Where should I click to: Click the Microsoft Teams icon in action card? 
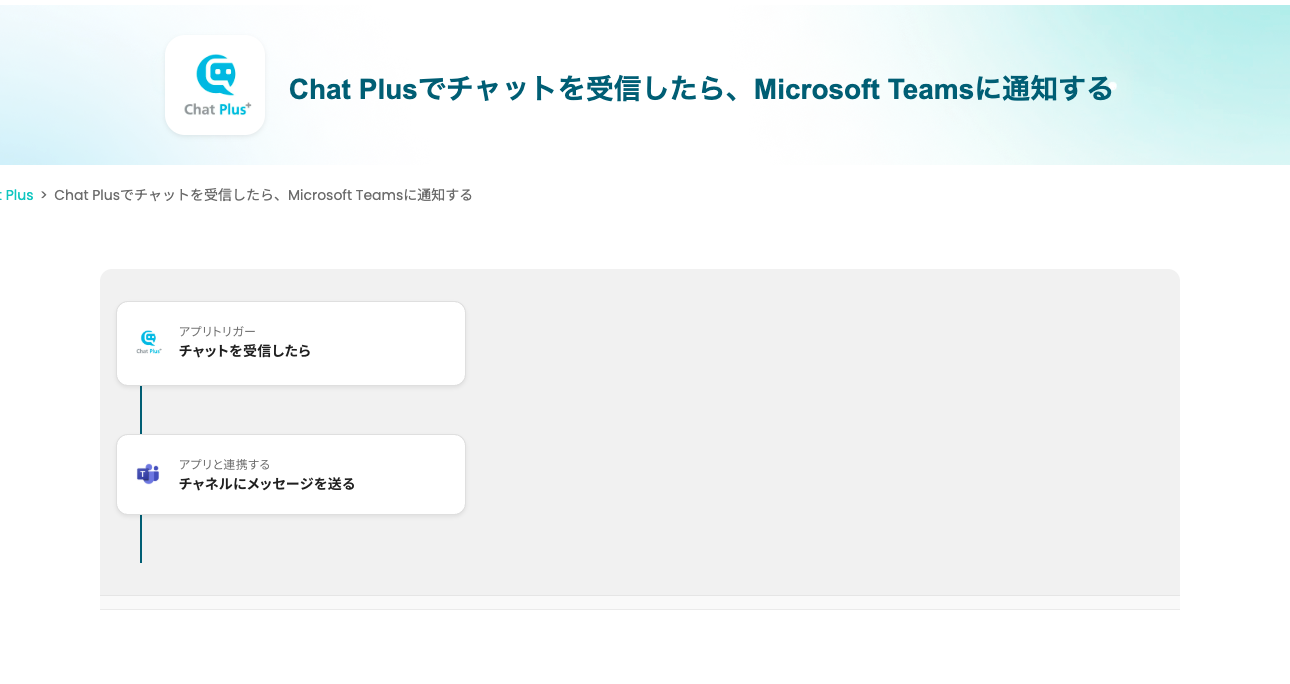pyautogui.click(x=148, y=474)
